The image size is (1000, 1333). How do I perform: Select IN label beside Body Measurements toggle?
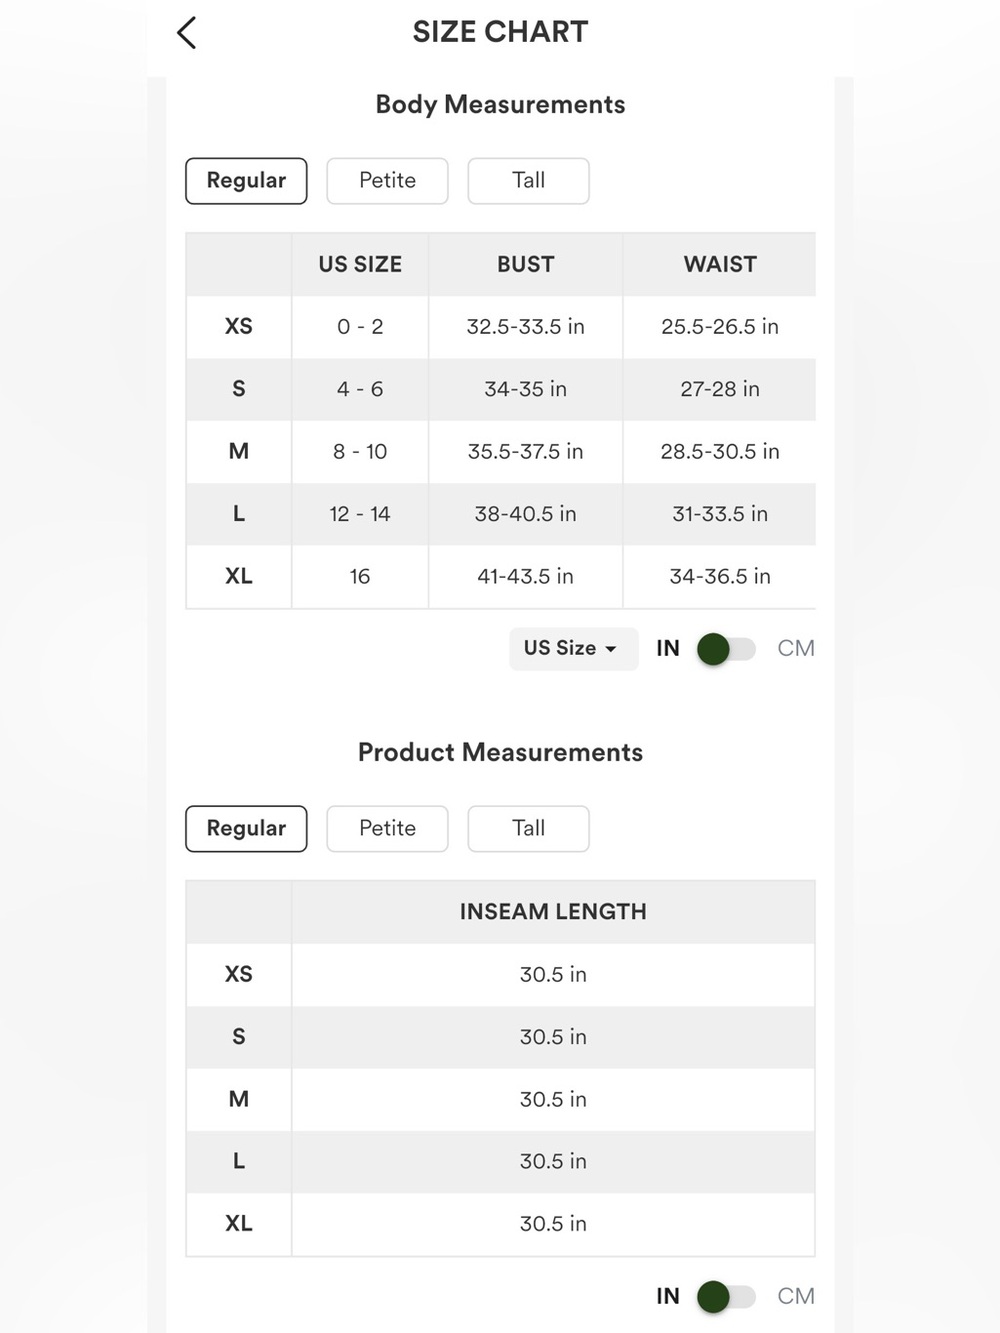tap(668, 649)
